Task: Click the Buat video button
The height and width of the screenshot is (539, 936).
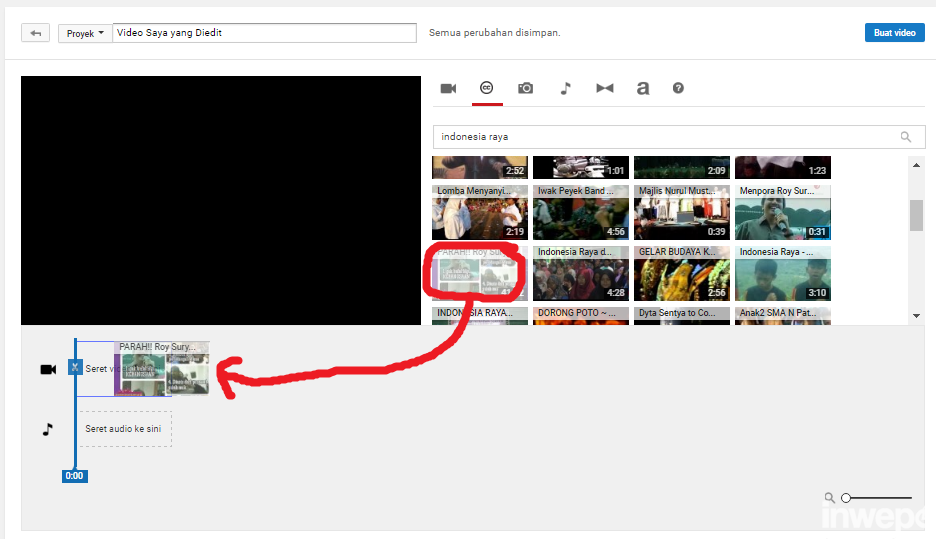Action: tap(894, 33)
